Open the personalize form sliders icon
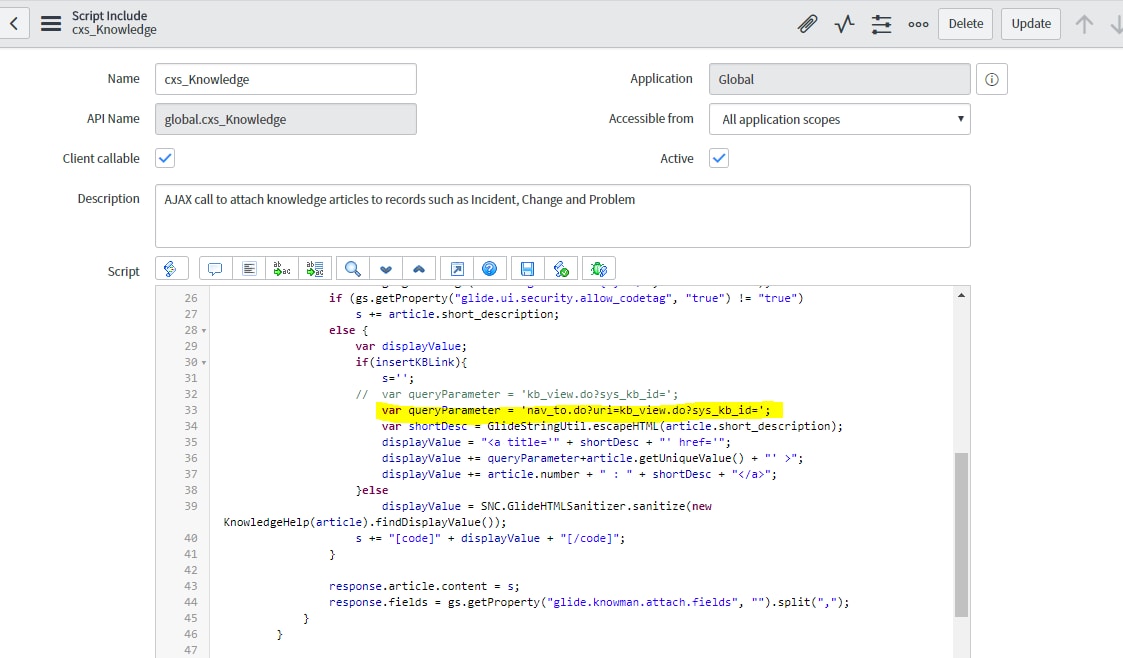This screenshot has height=658, width=1123. pyautogui.click(x=881, y=23)
